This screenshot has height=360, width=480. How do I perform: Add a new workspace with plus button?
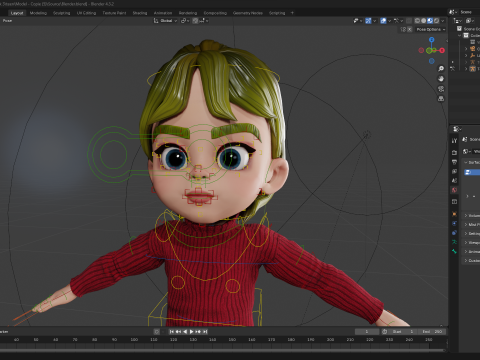tap(292, 13)
